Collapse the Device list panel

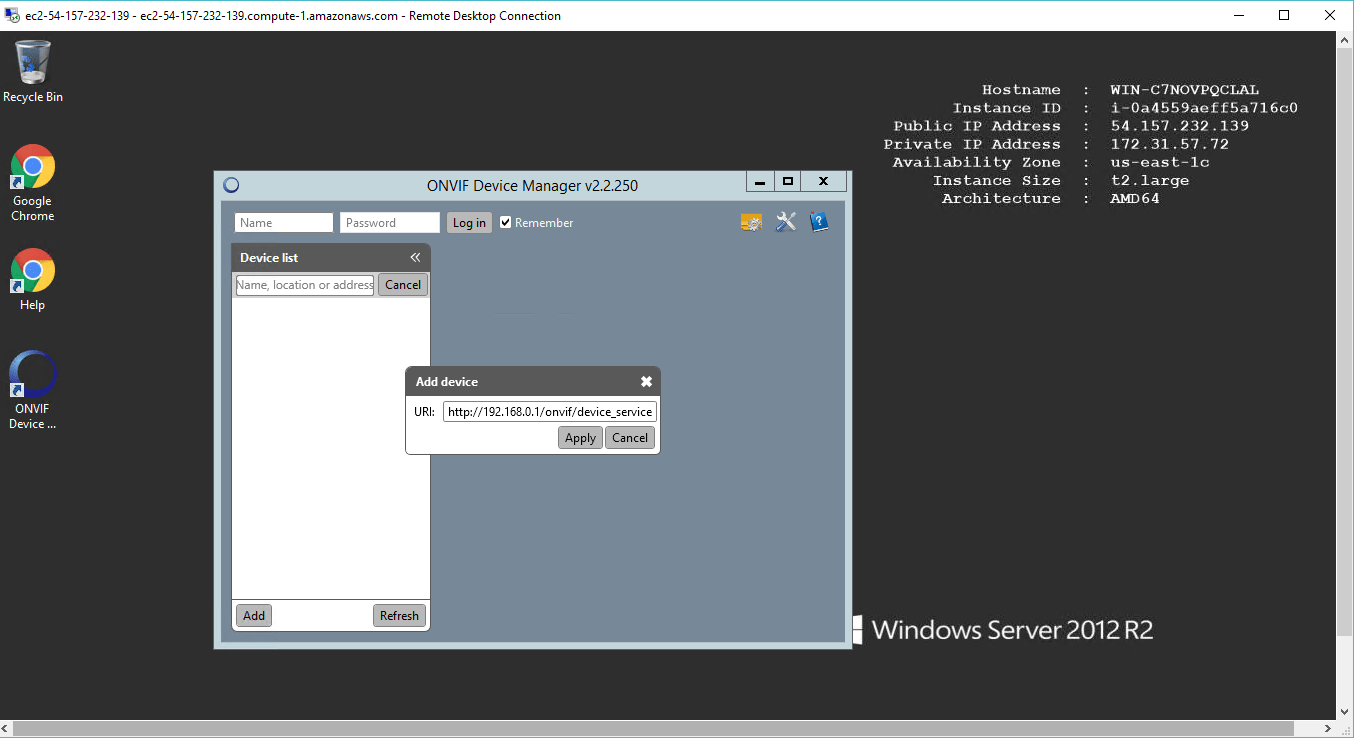(415, 257)
